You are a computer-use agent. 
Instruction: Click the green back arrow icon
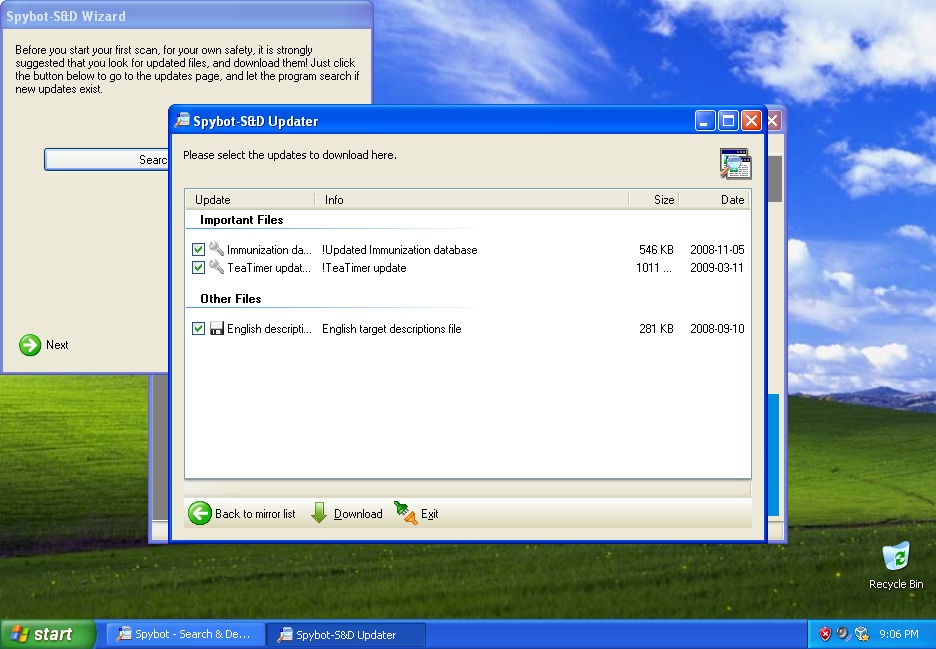tap(200, 513)
